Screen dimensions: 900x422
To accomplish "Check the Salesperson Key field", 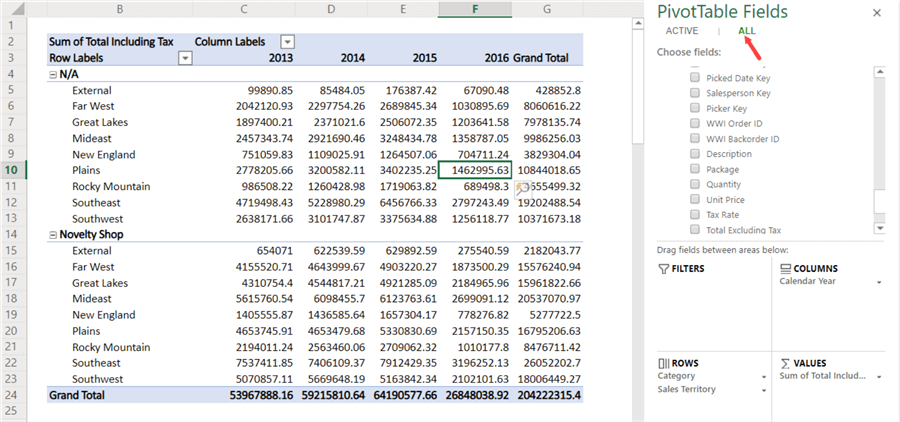I will pyautogui.click(x=695, y=93).
